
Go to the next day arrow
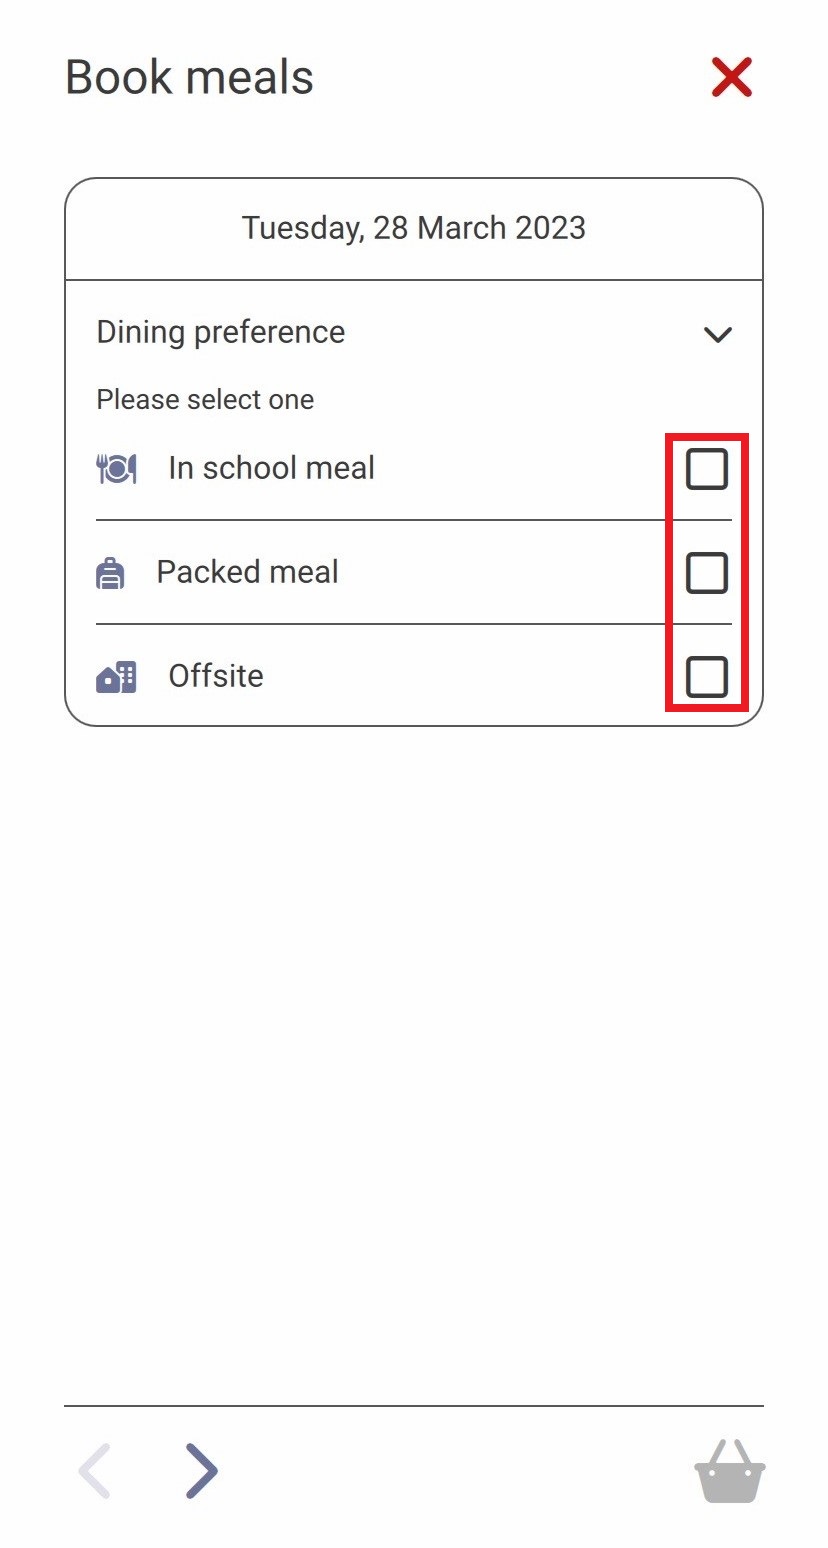tap(202, 1471)
